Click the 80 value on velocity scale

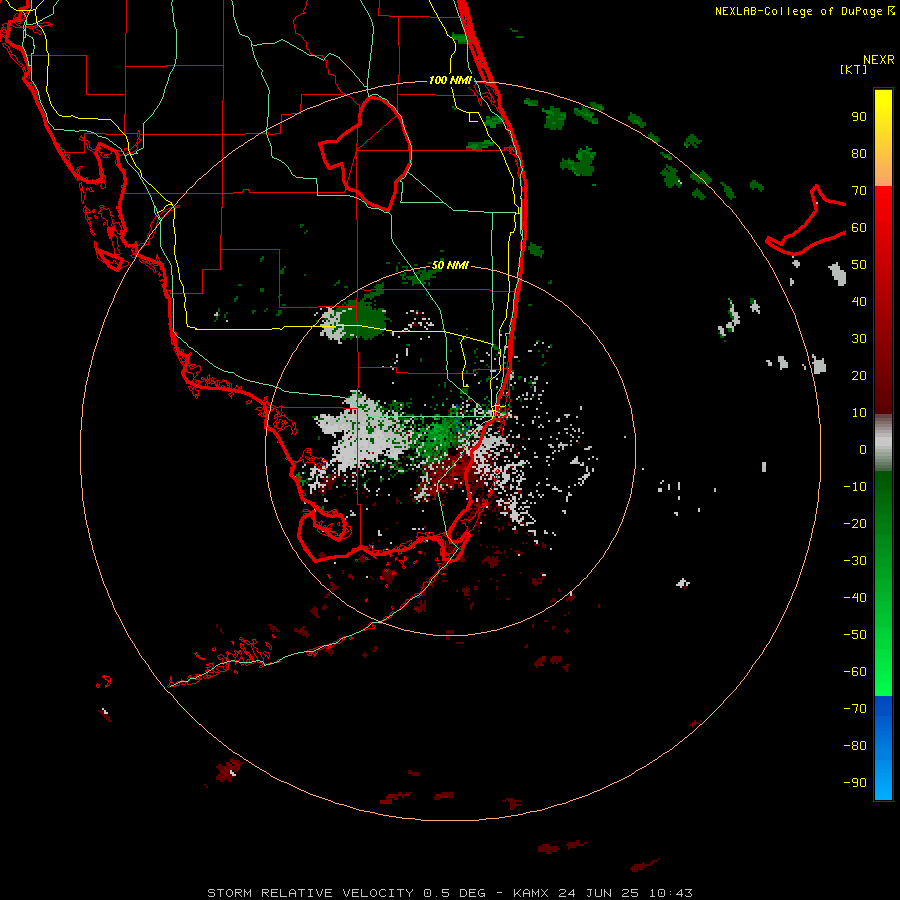[859, 154]
